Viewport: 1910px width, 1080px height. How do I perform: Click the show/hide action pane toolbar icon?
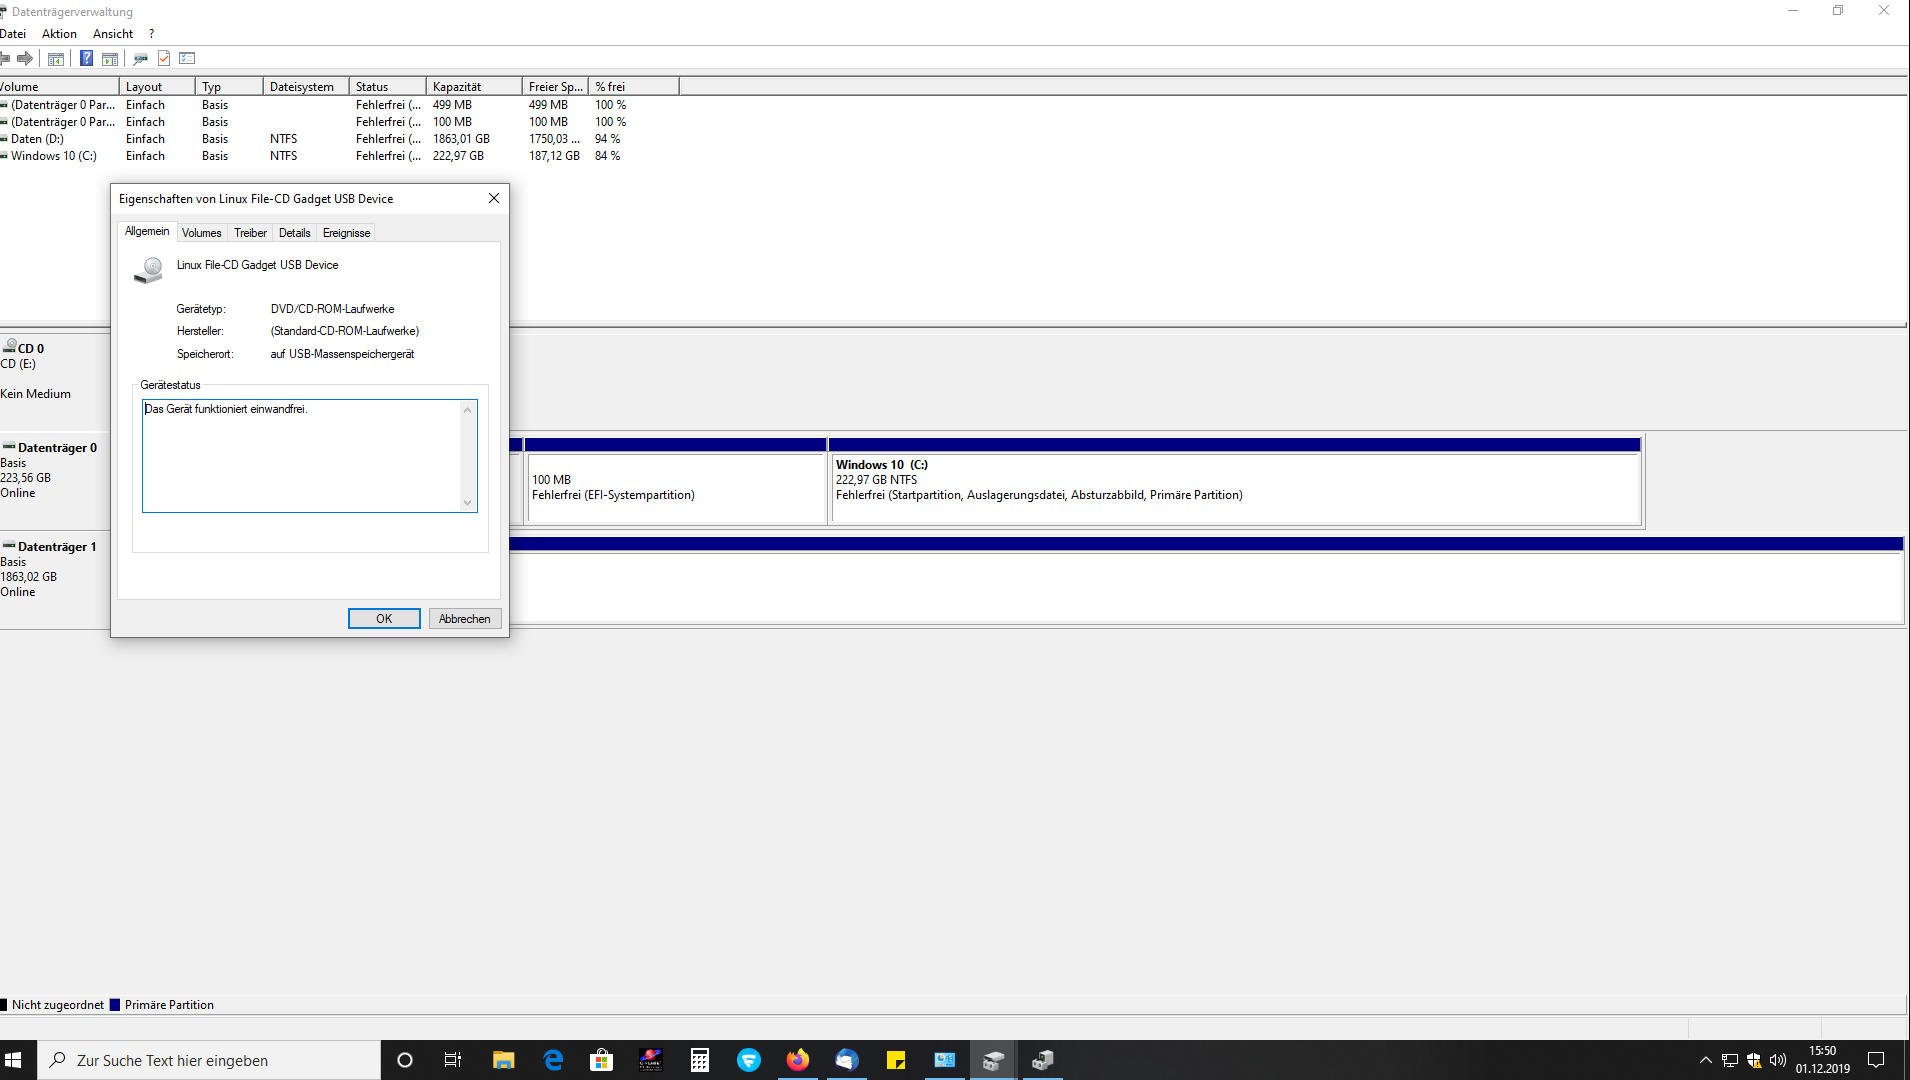[110, 58]
